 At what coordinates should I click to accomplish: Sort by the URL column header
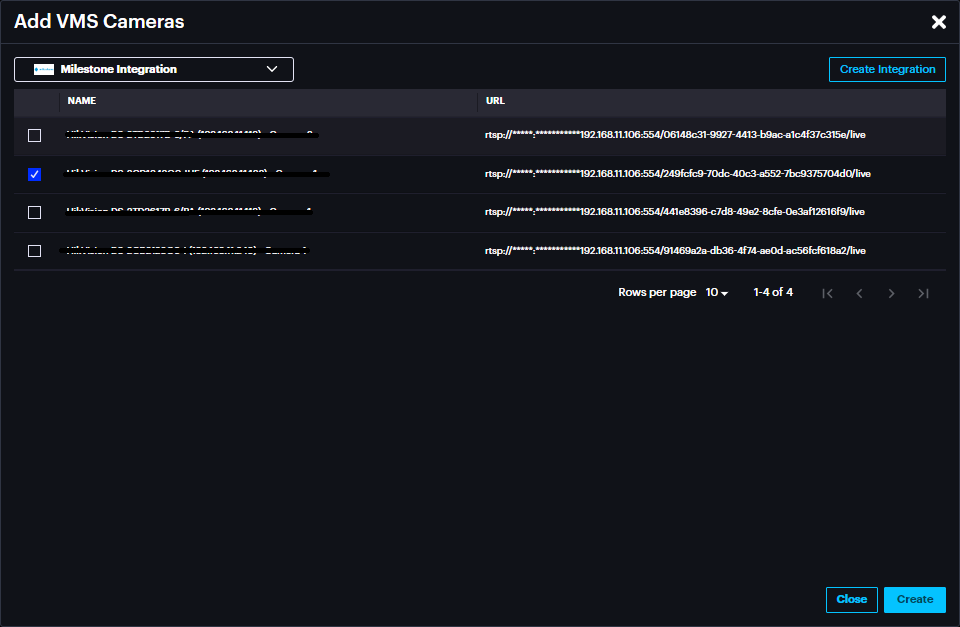tap(495, 101)
